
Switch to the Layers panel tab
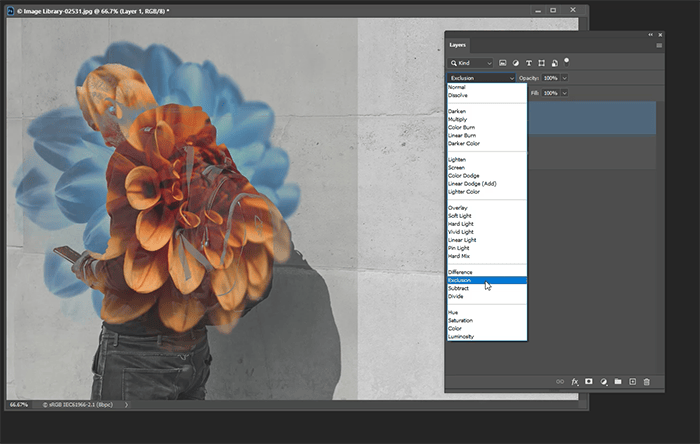[458, 45]
